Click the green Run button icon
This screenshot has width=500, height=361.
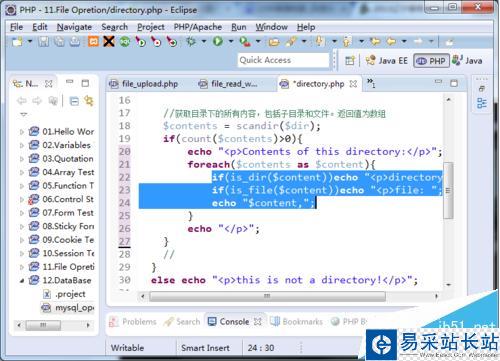(x=218, y=41)
